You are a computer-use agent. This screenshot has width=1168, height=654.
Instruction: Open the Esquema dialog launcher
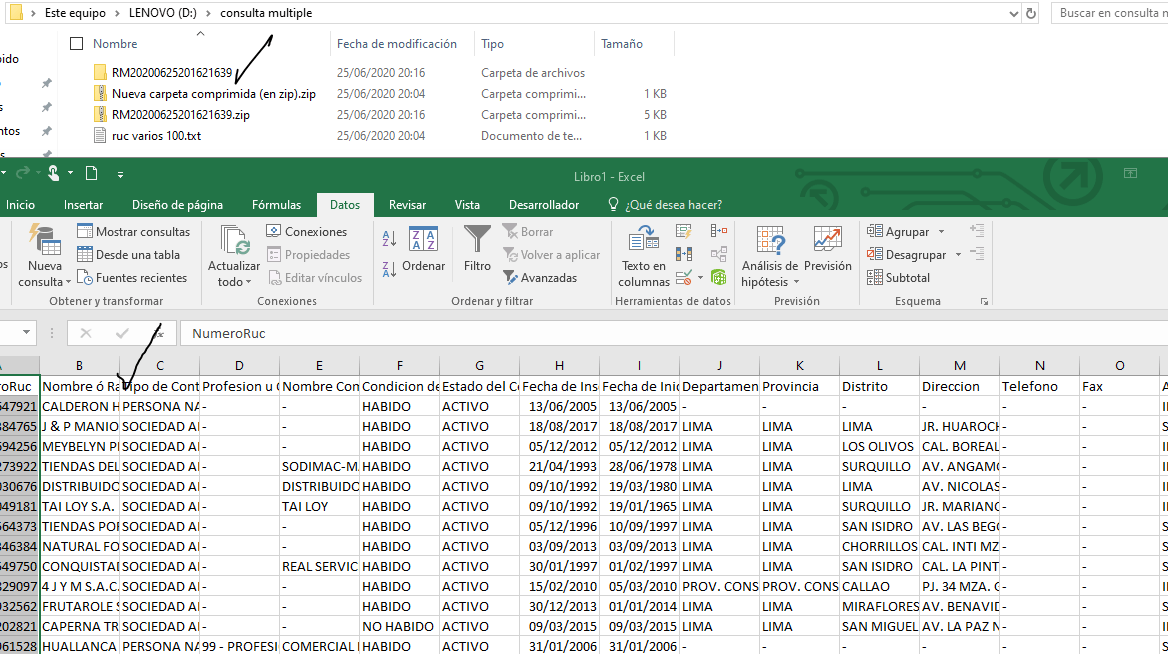[x=984, y=302]
